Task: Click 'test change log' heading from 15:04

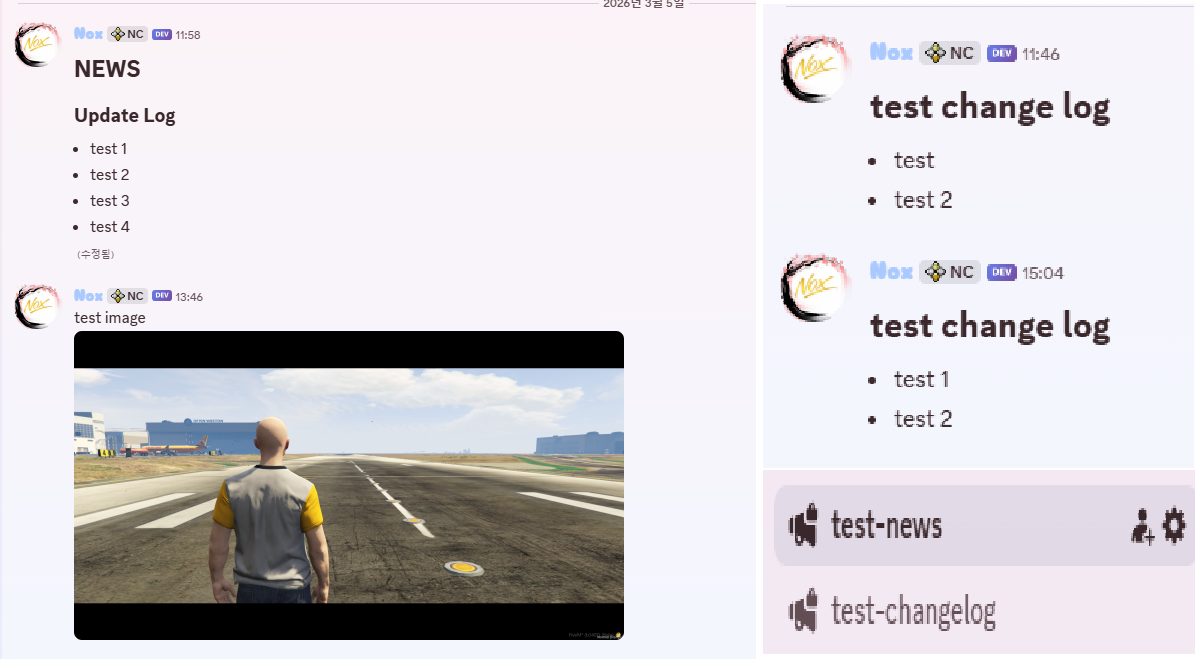Action: coord(990,326)
